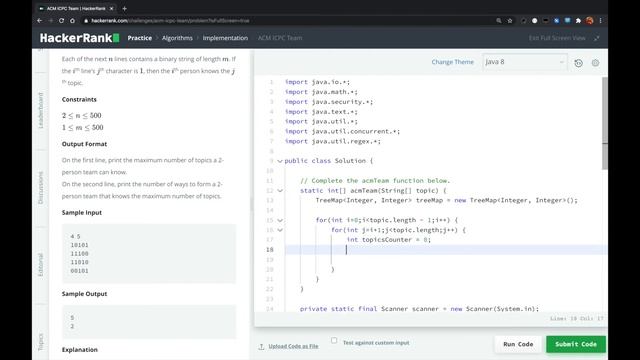Switch to the Leaderboard side tab
The image size is (640, 360).
pos(40,111)
